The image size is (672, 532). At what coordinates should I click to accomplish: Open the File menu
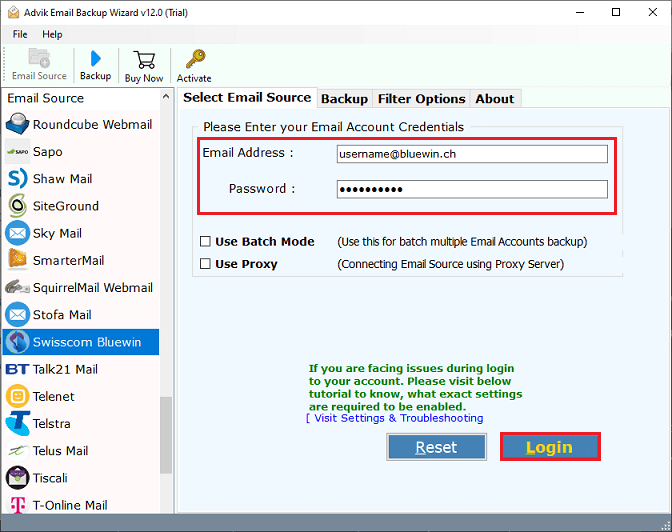[20, 34]
